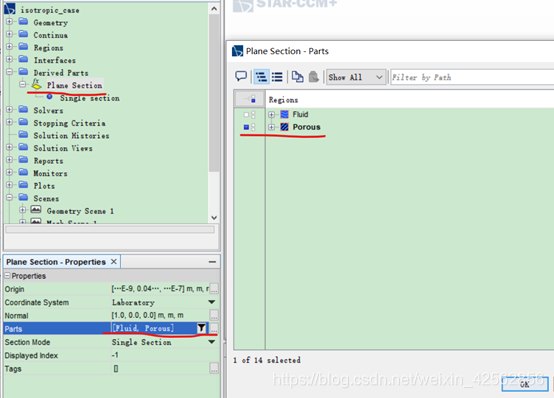Switch to flat list view icon
The image size is (554, 398).
[x=277, y=77]
